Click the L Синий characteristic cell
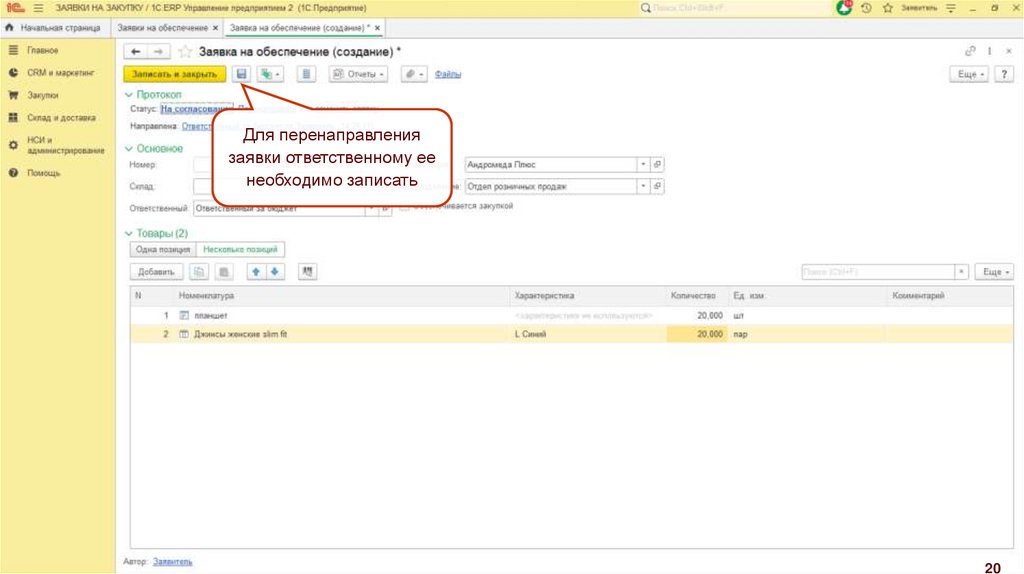Image resolution: width=1024 pixels, height=574 pixels. tap(588, 334)
